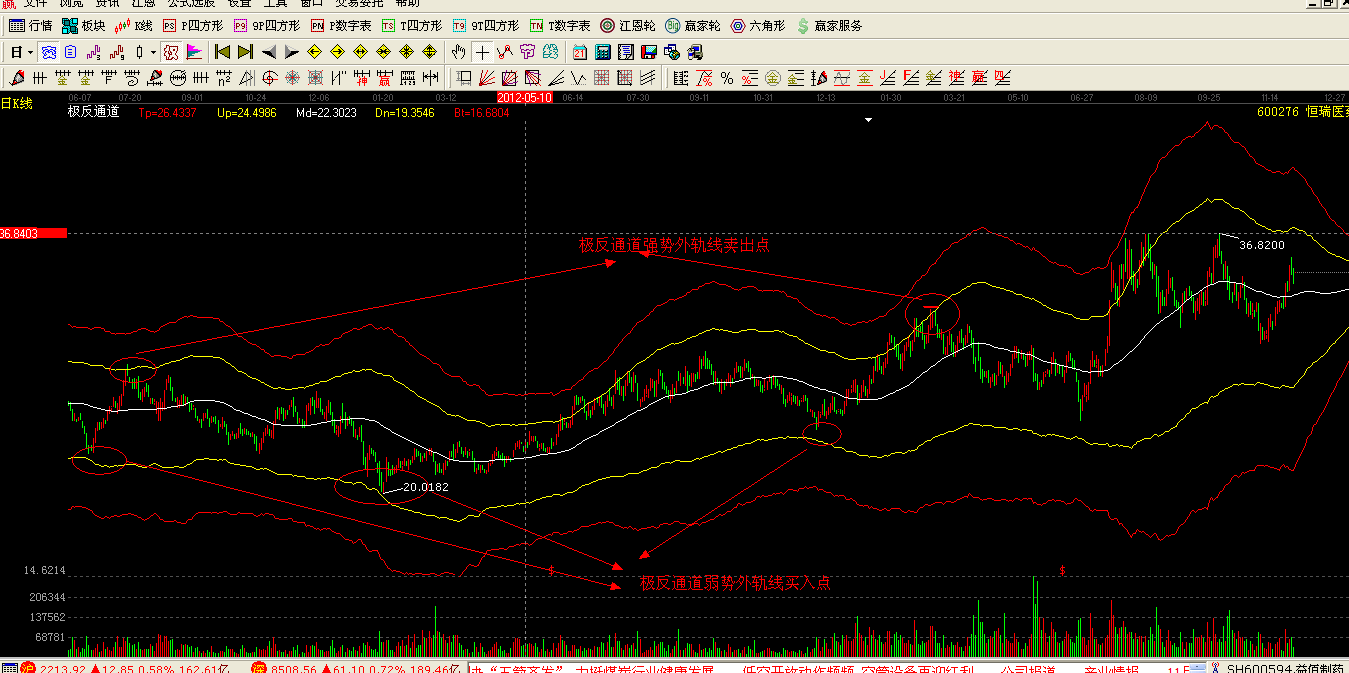Click the 日K线 chart period label
Viewport: 1349px width, 673px height.
coord(16,103)
